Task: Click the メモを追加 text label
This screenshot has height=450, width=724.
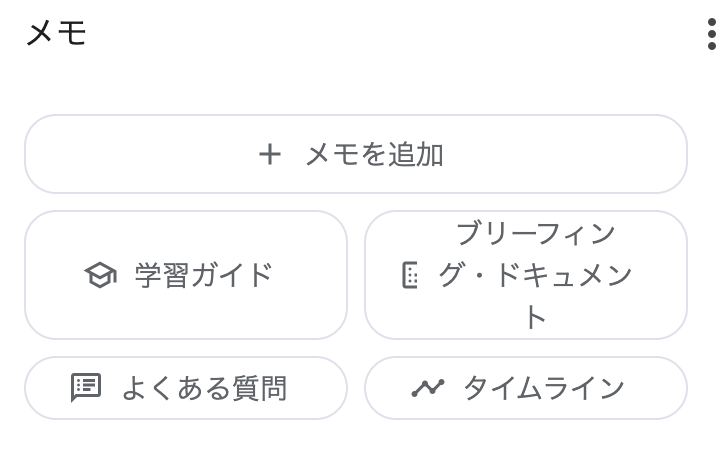Action: (x=374, y=154)
